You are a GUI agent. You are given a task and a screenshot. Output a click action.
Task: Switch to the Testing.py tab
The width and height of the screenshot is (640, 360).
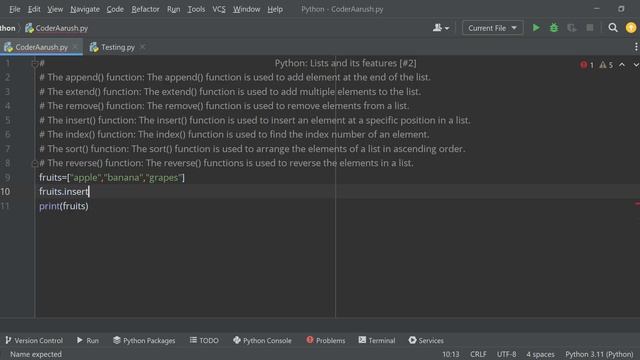point(118,47)
